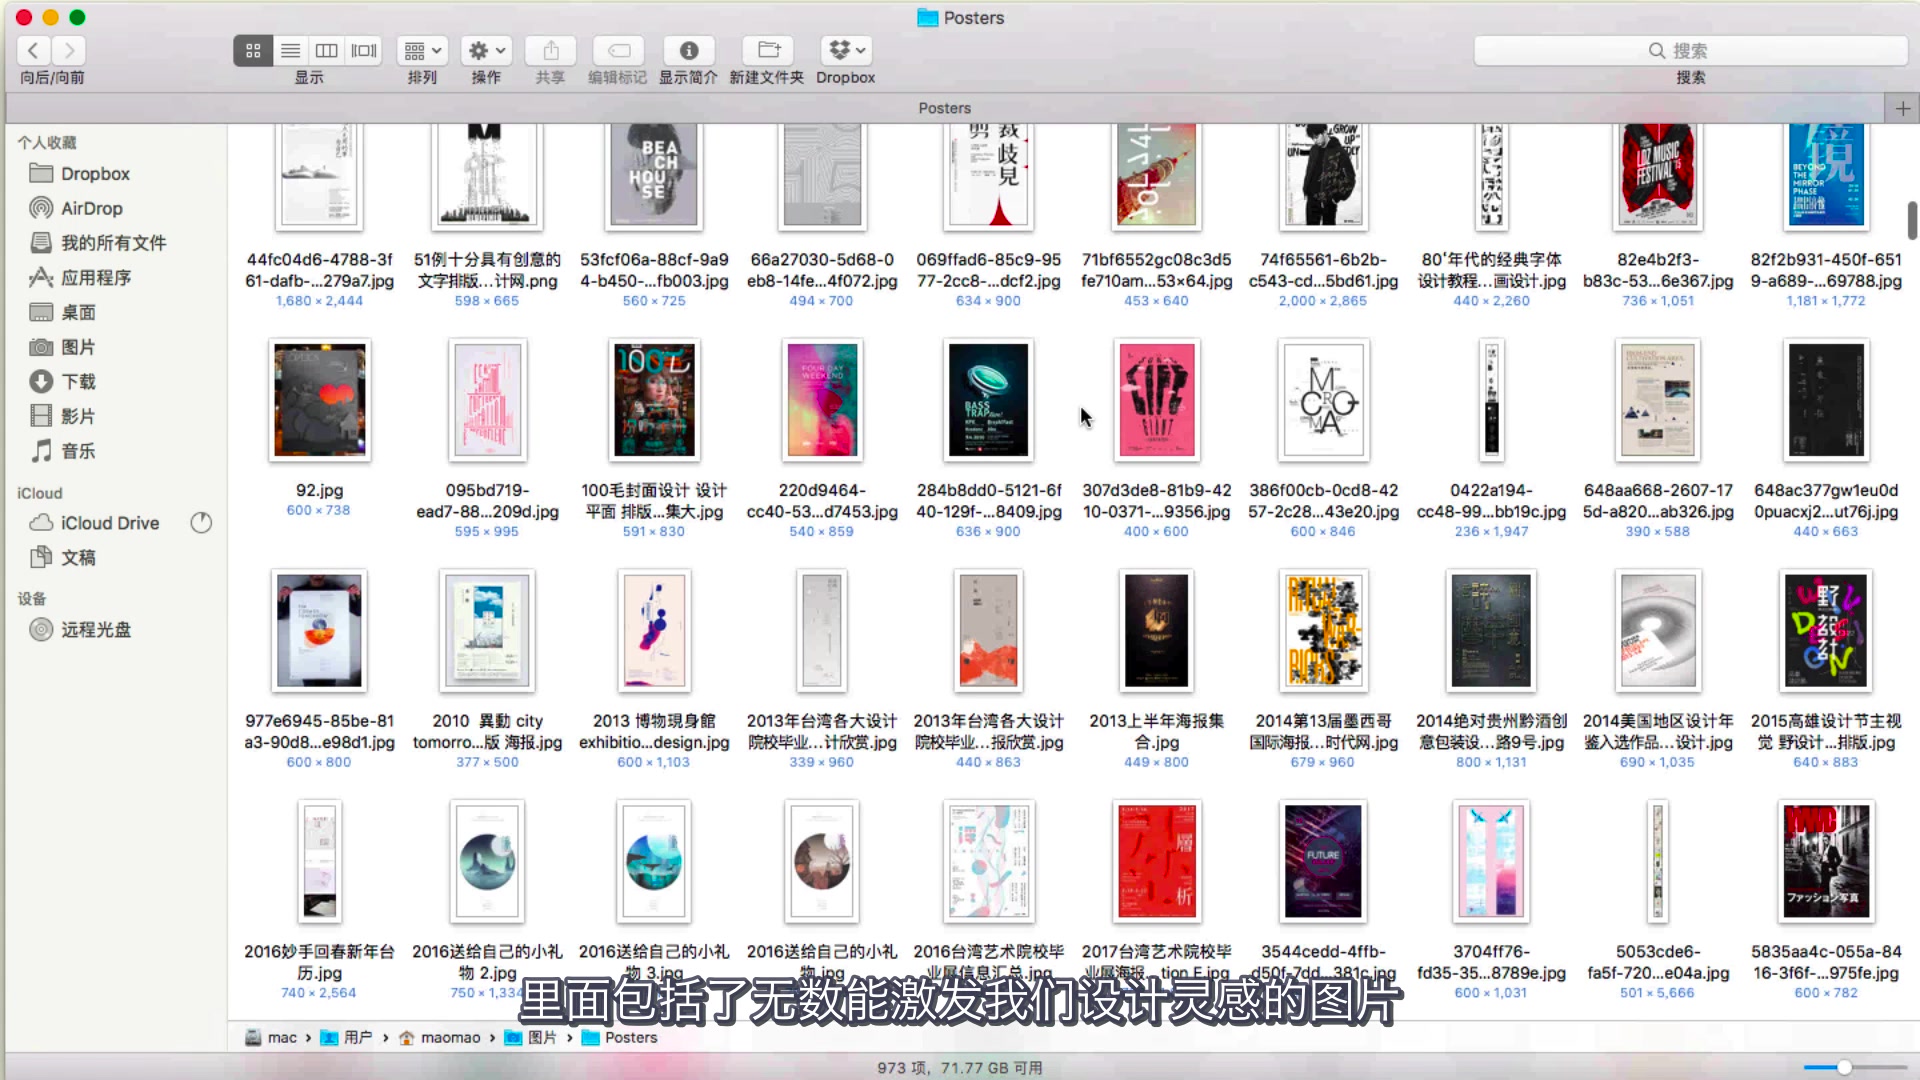Select the 2016送给自己的小礼物 2.jpg thumbnail

tap(487, 862)
